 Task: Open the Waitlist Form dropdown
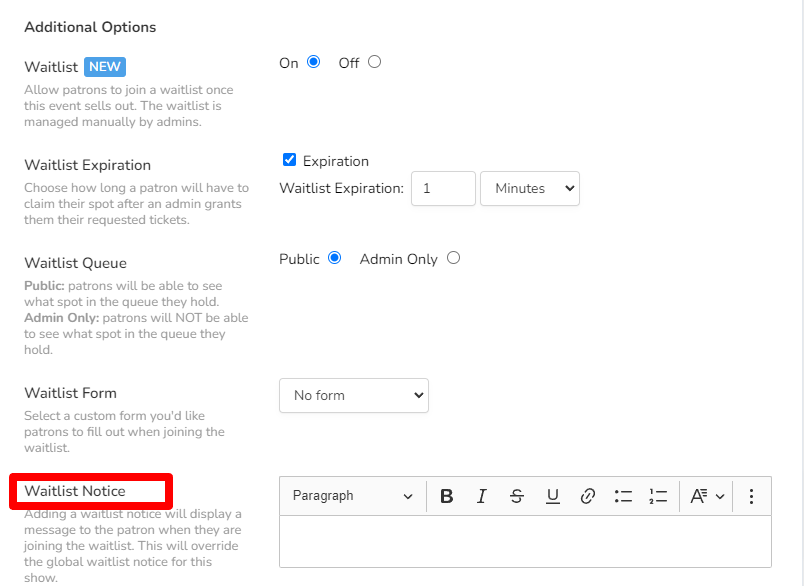click(353, 395)
